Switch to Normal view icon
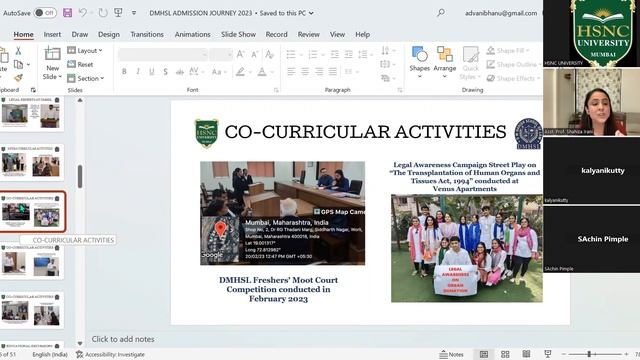Image resolution: width=640 pixels, height=360 pixels. 484,354
